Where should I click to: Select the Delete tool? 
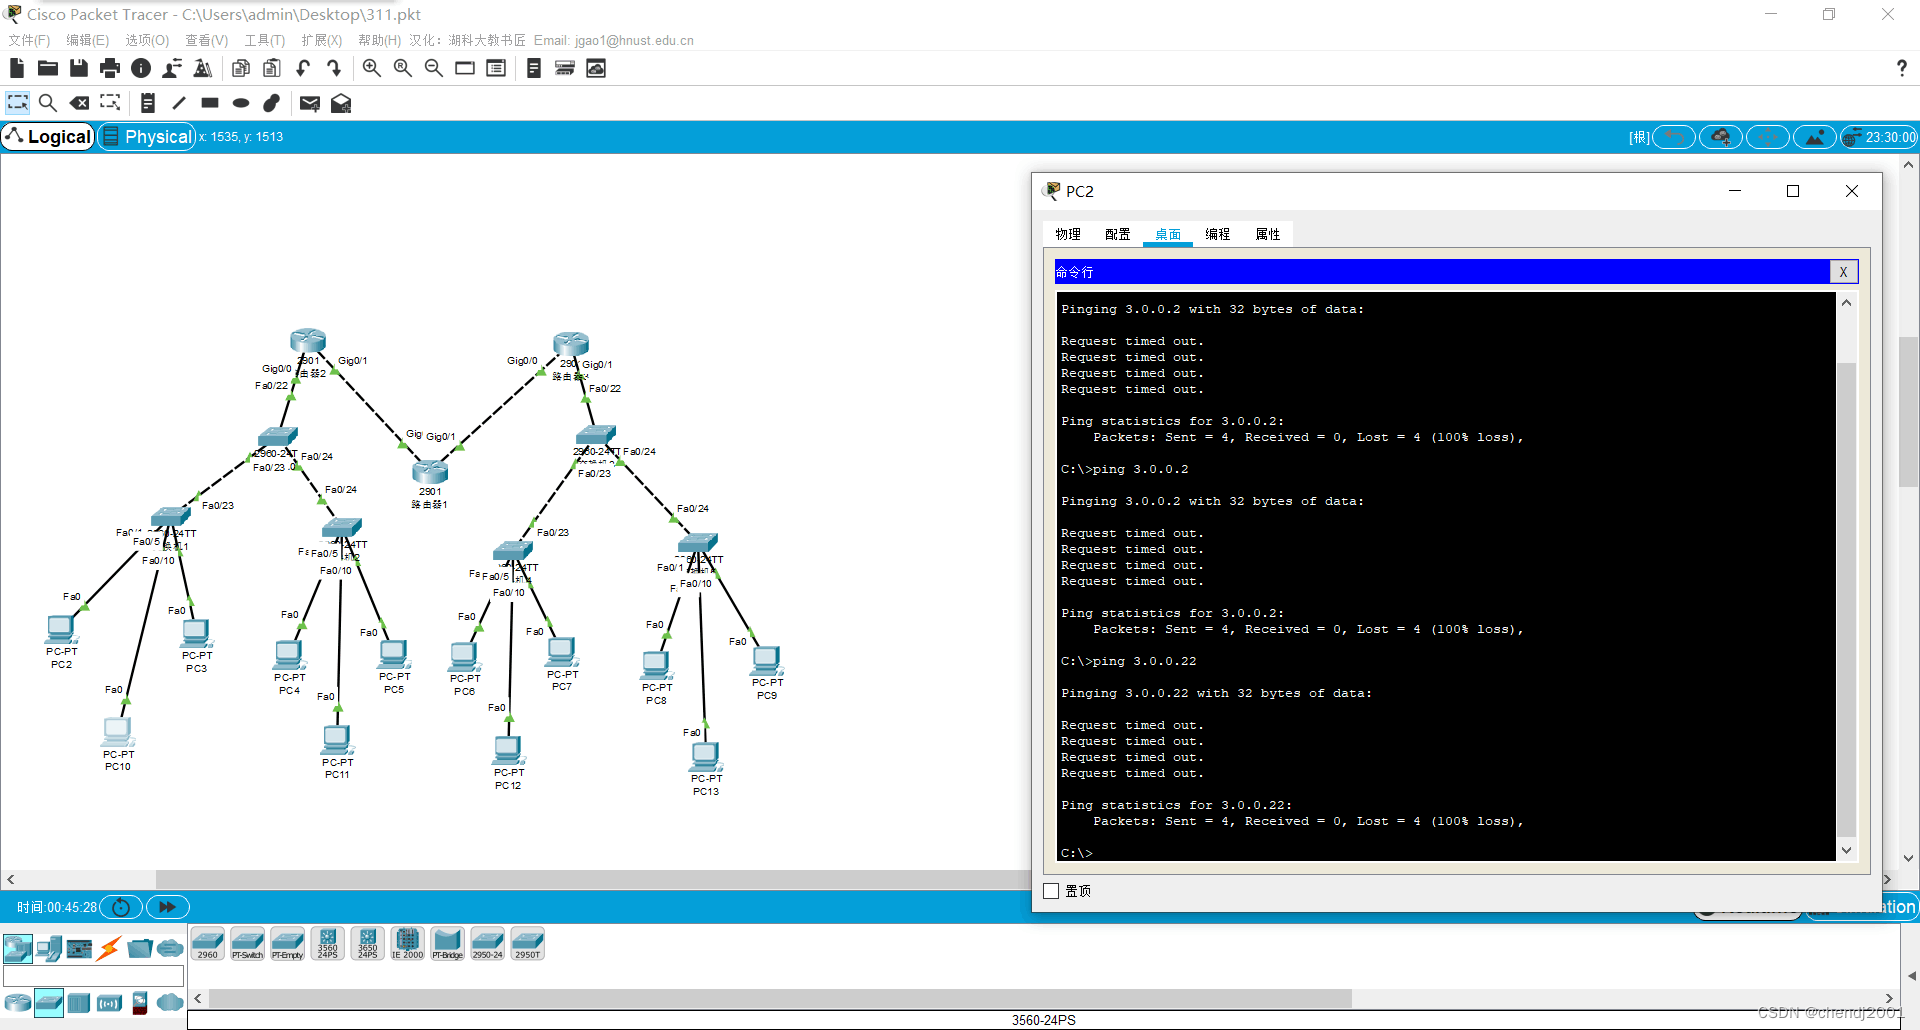(x=79, y=103)
